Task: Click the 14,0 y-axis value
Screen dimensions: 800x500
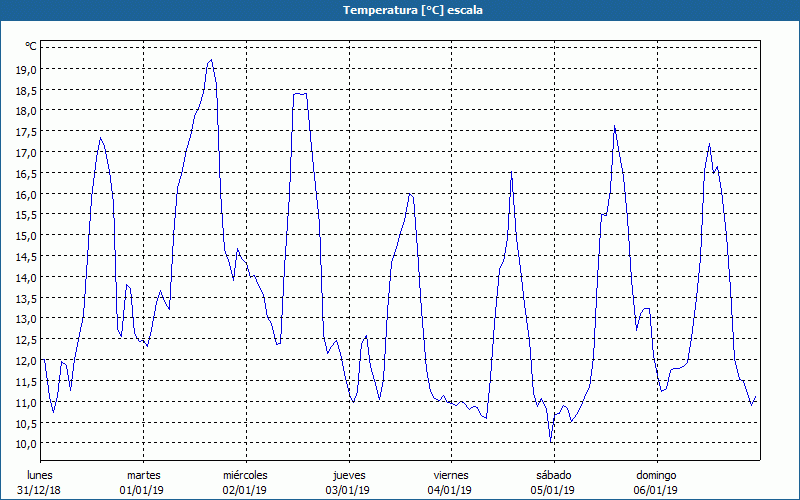Action: tap(26, 278)
